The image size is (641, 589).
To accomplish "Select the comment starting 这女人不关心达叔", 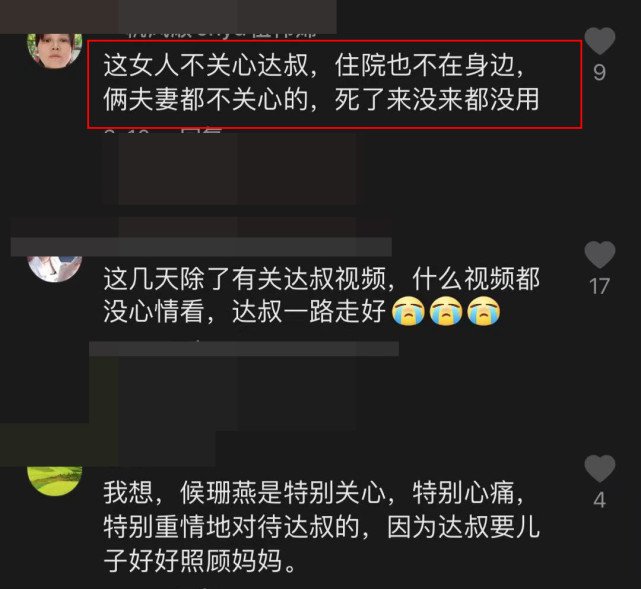I will click(x=321, y=83).
